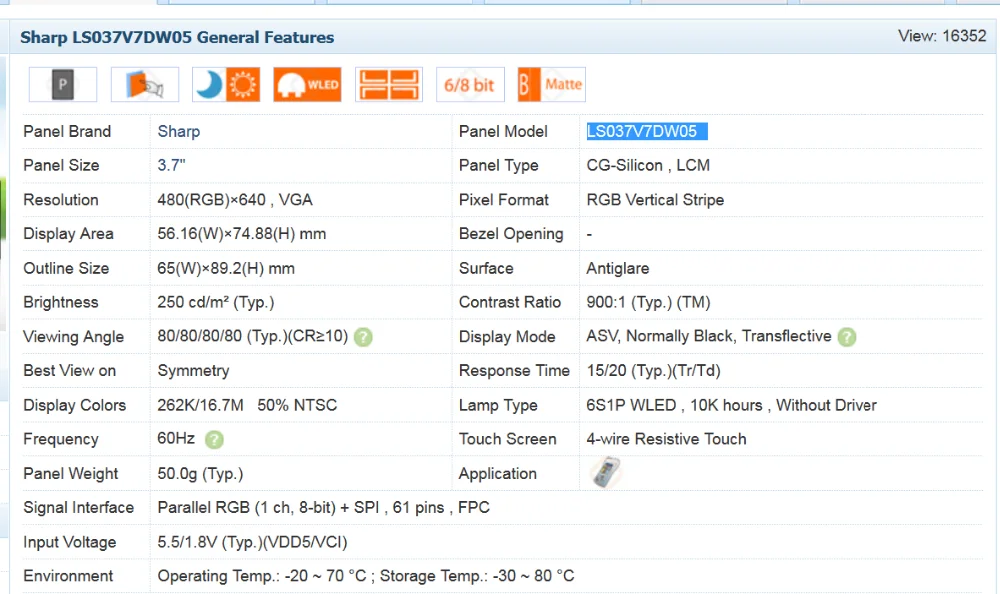Click outline size value 65(W)×89.2(H) mm

pyautogui.click(x=226, y=269)
